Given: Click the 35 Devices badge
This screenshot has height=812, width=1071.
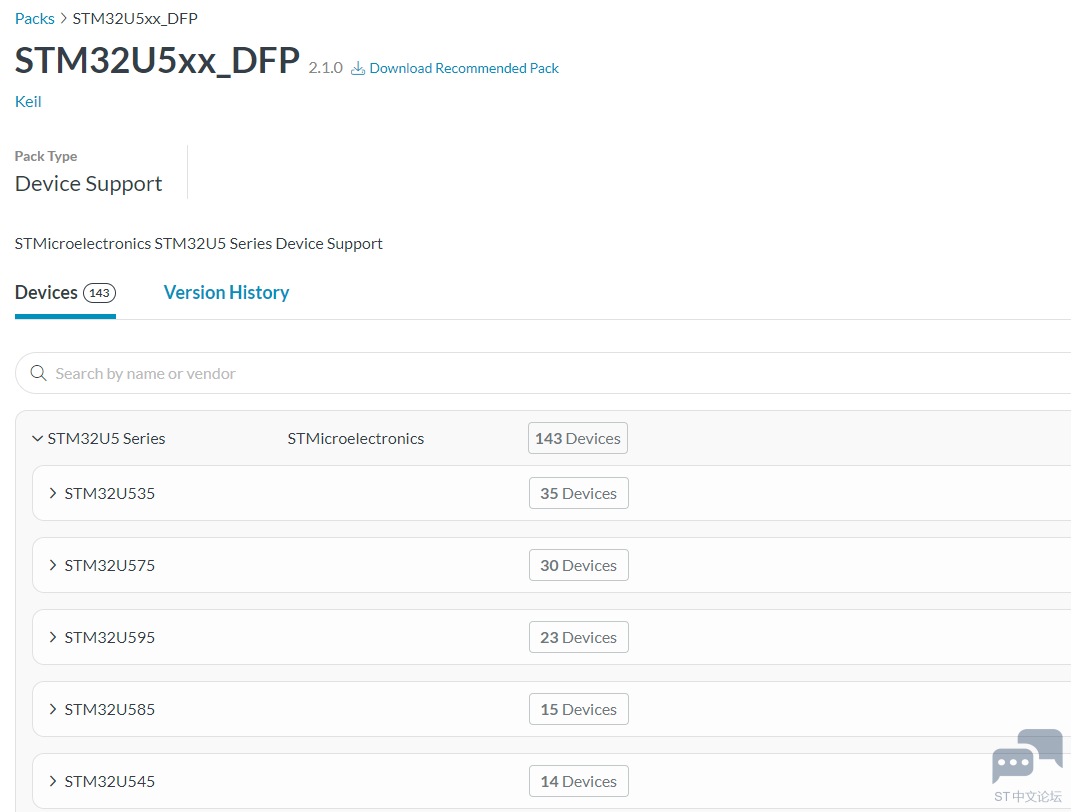Looking at the screenshot, I should click(x=579, y=493).
